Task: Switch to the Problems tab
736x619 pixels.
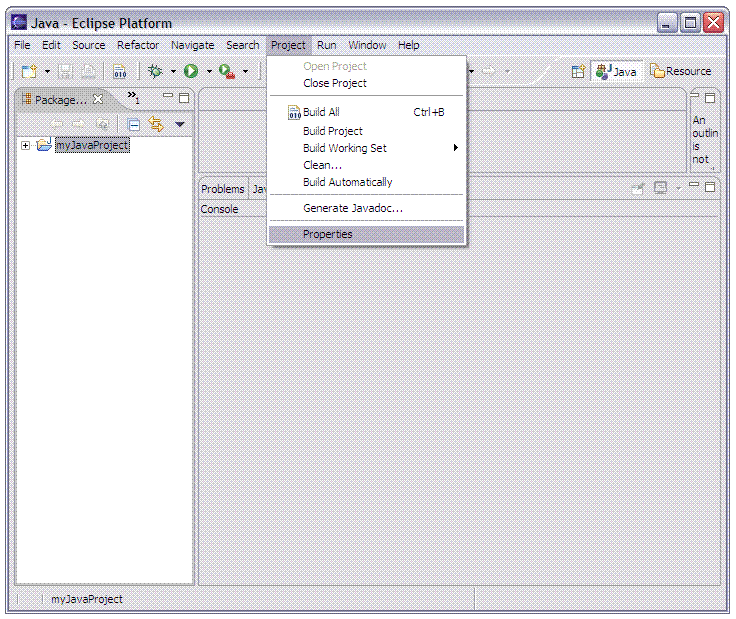Action: coord(222,189)
